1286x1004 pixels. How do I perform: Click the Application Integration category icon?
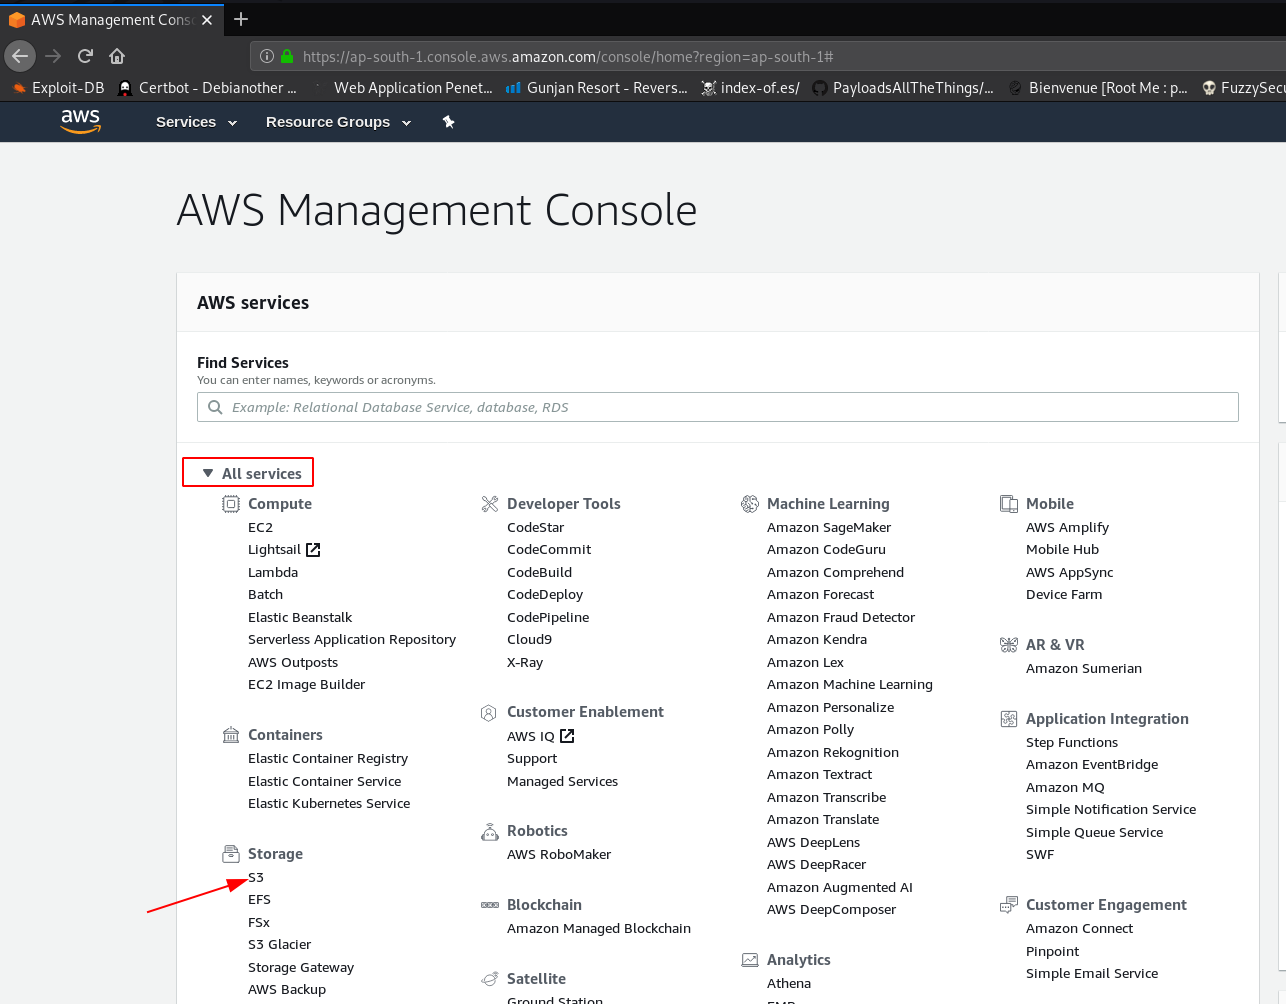[1009, 719]
